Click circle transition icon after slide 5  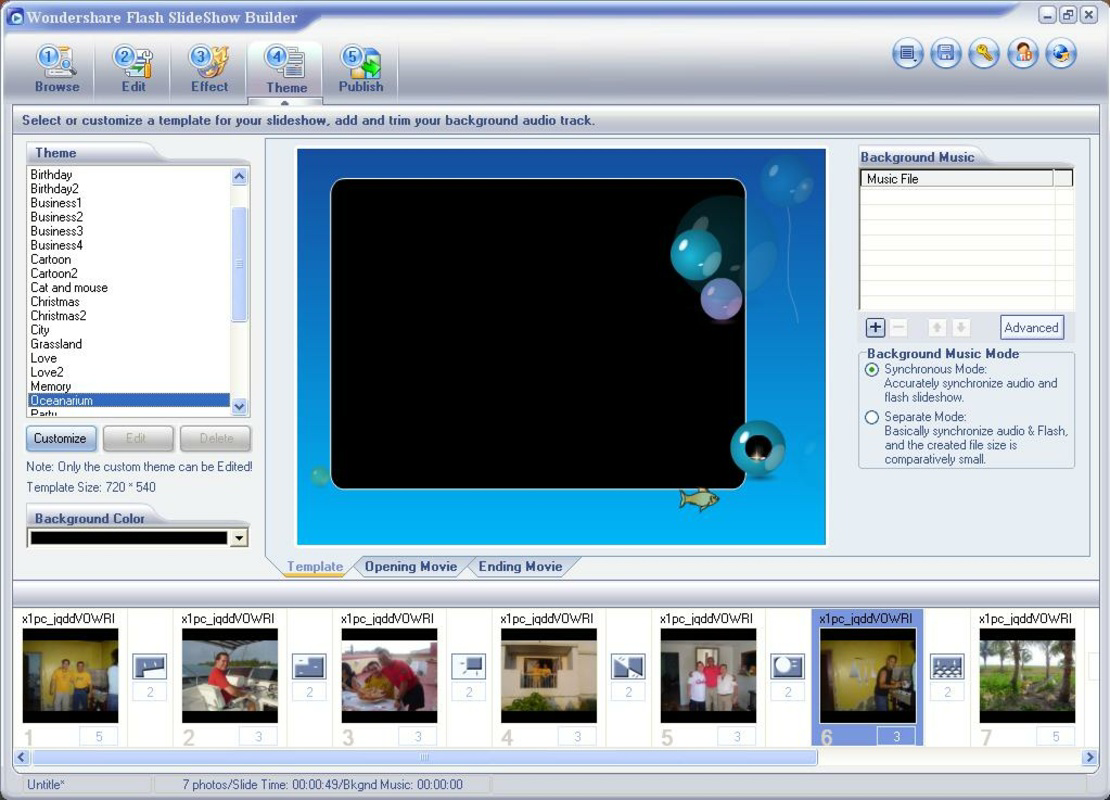point(787,667)
